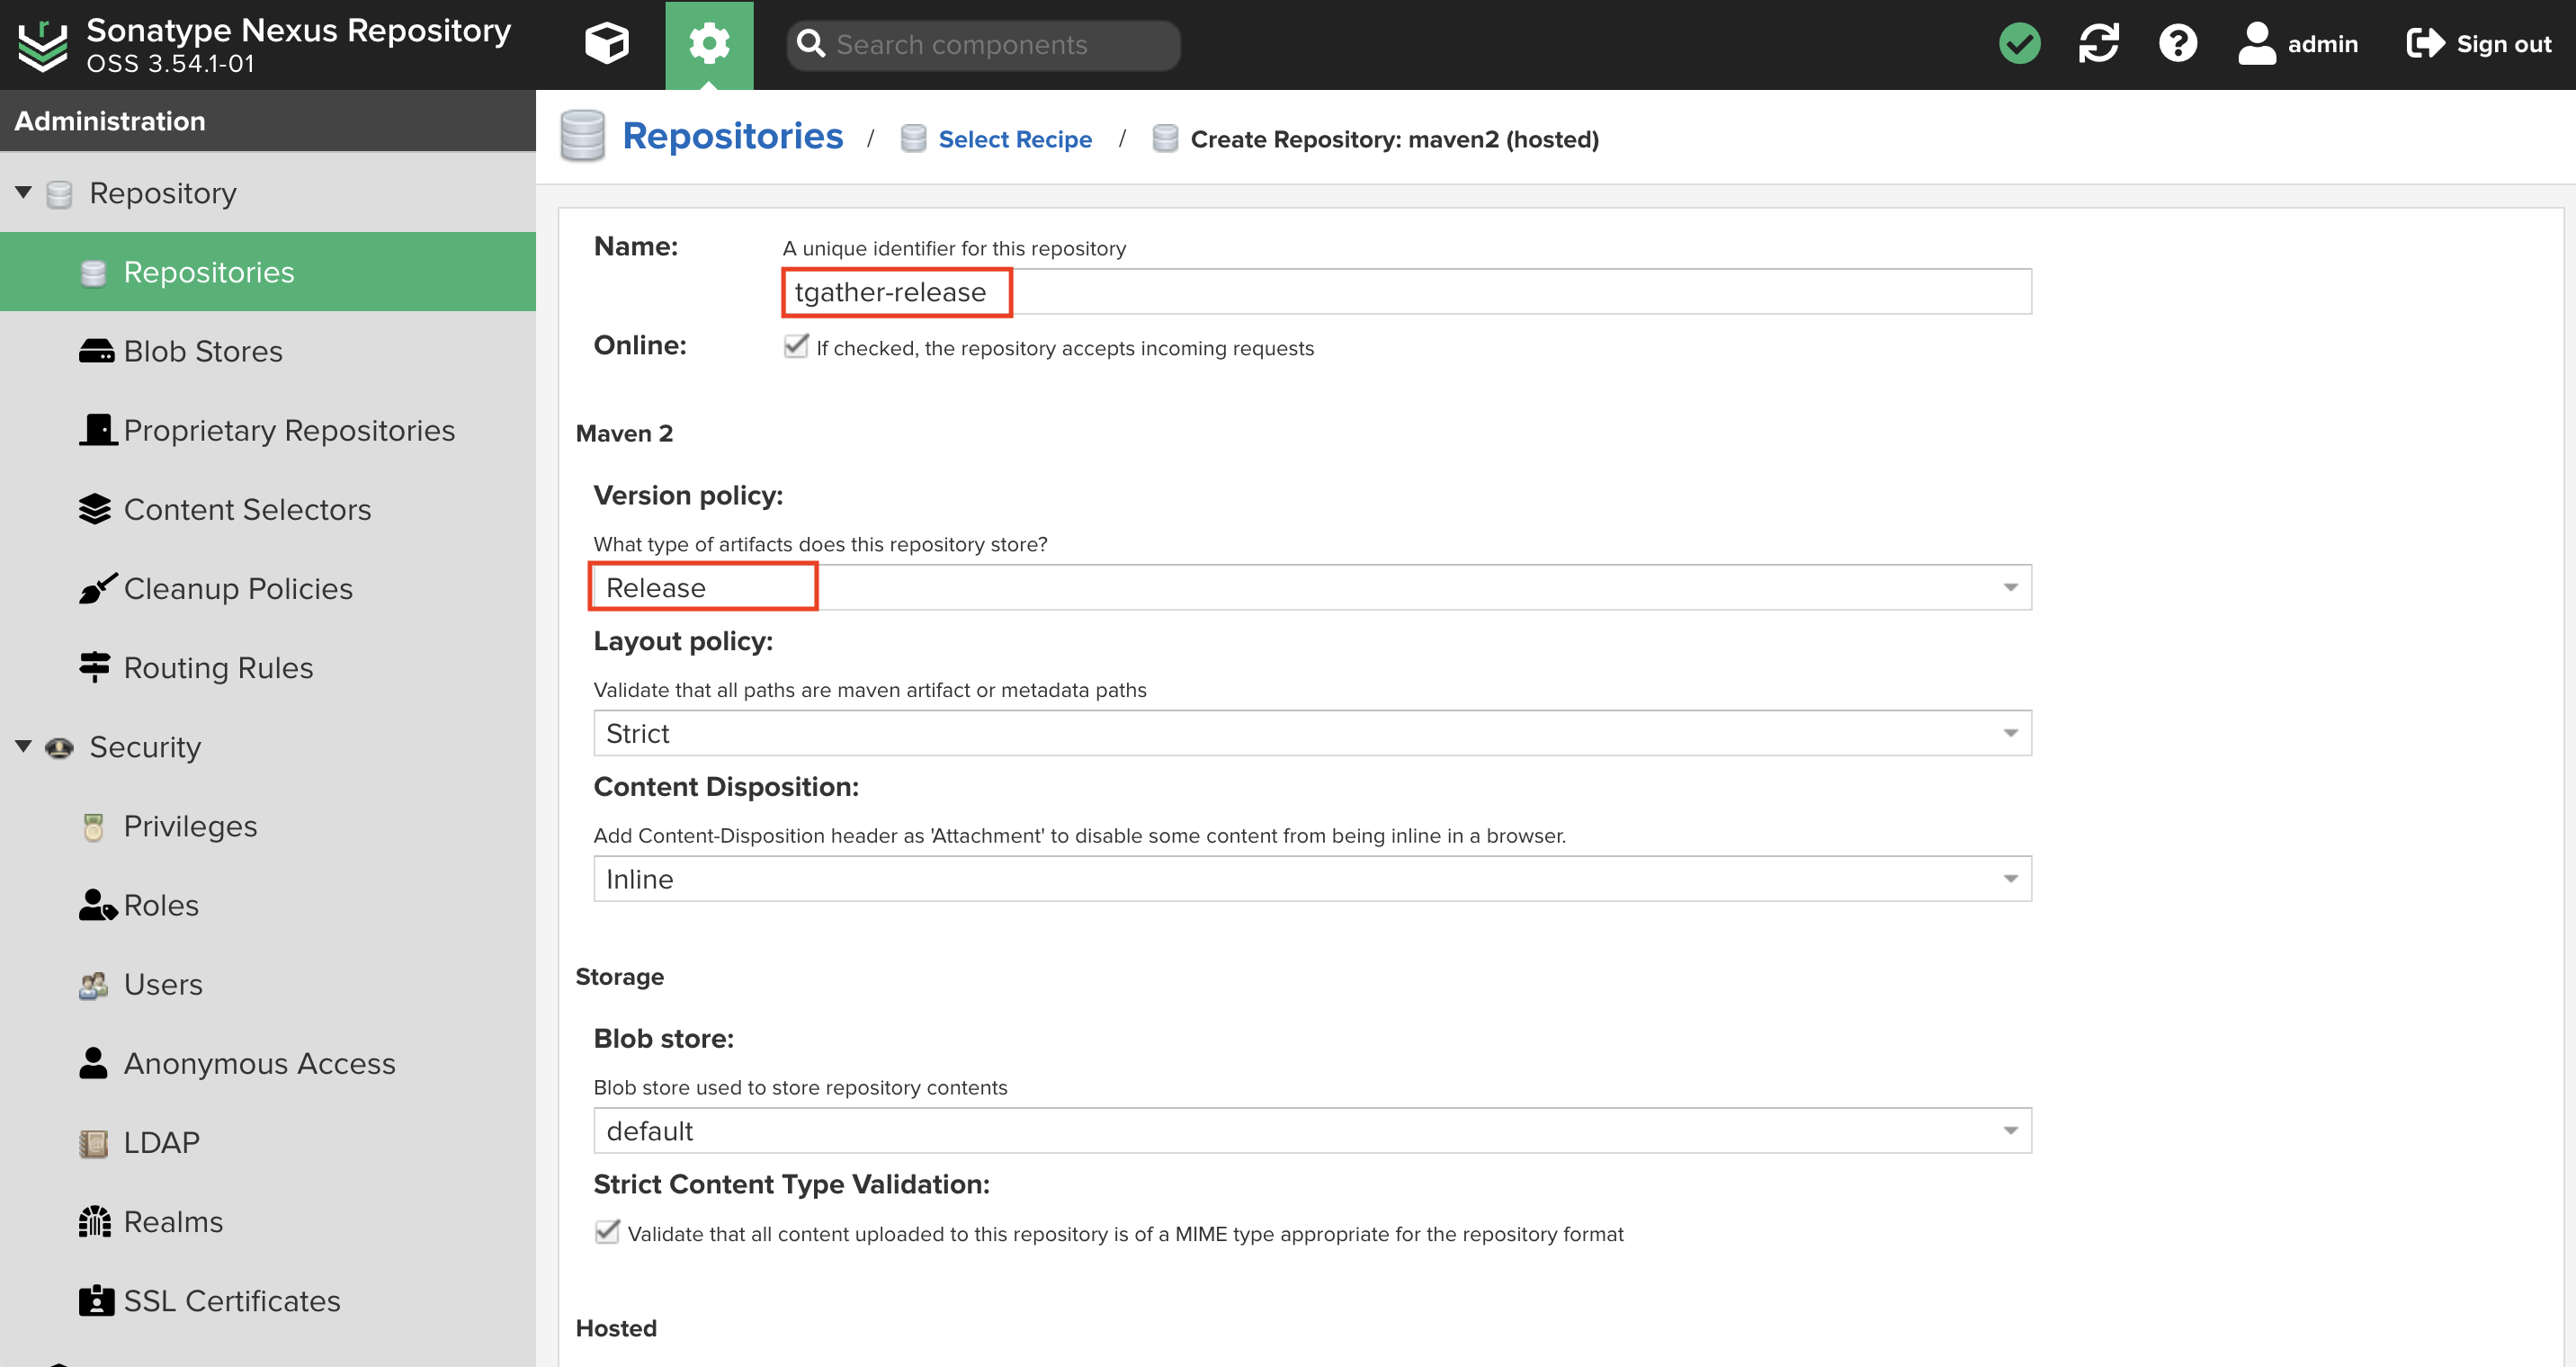Click the Content Selectors layers icon

(94, 509)
